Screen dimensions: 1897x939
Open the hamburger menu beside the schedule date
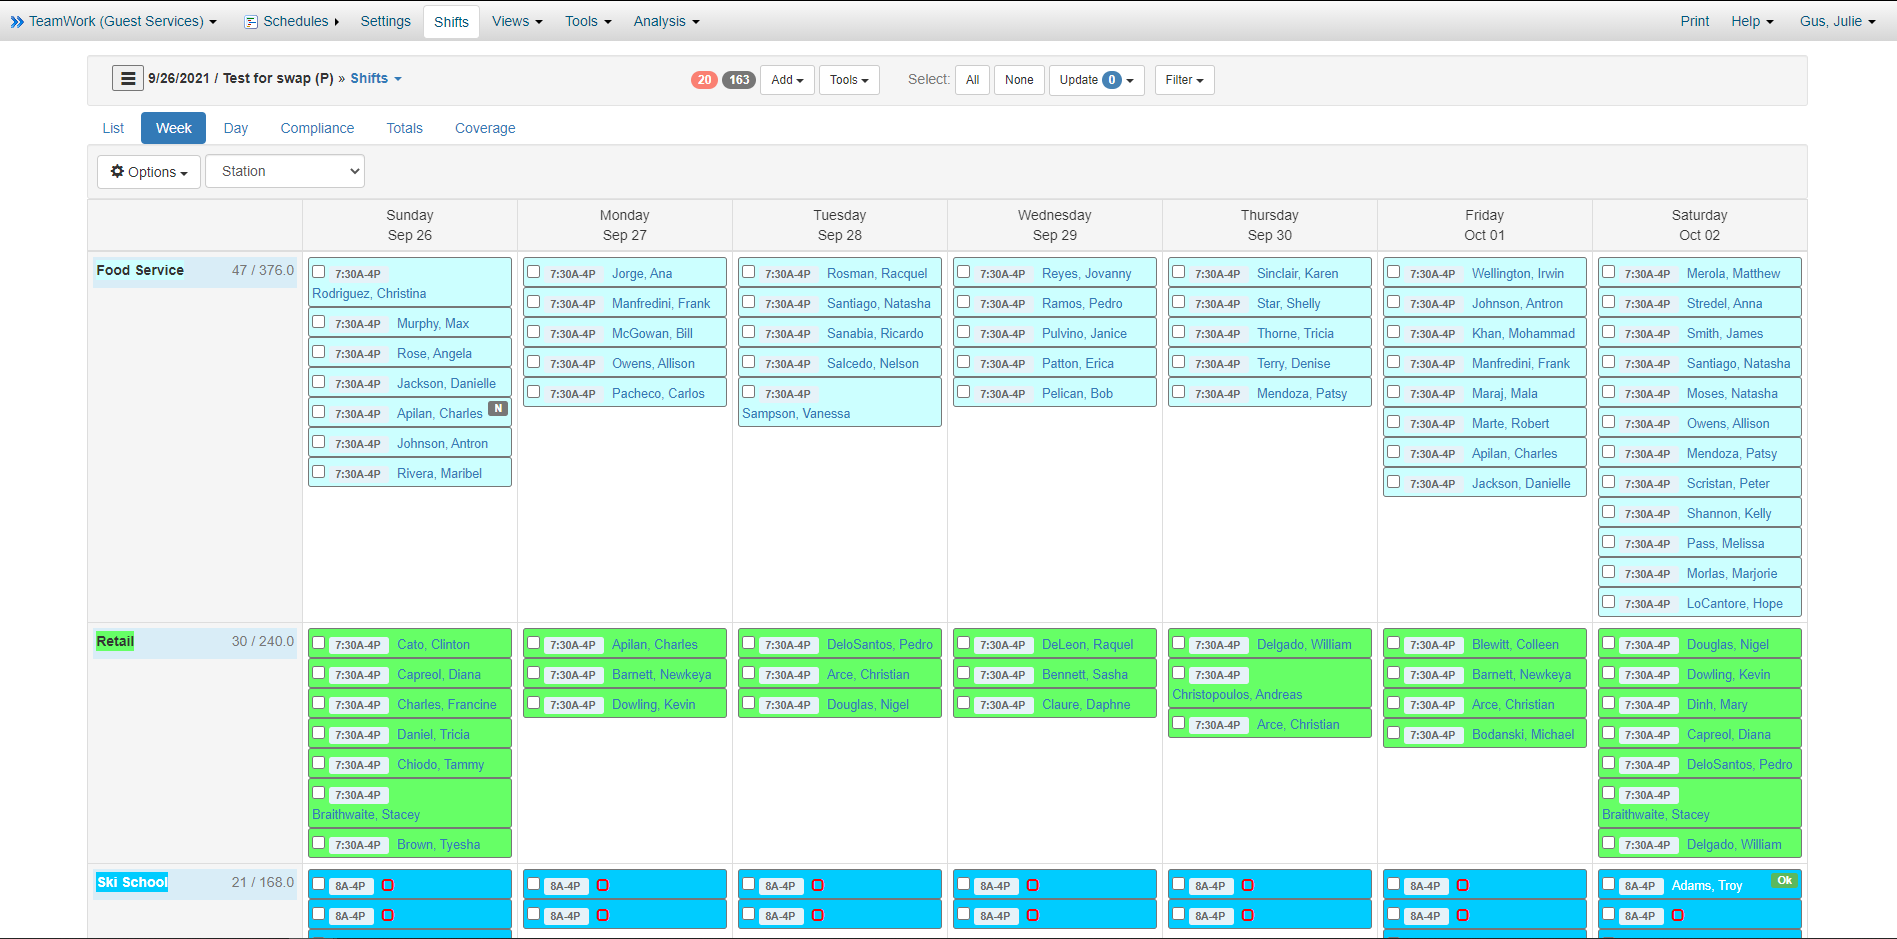128,78
